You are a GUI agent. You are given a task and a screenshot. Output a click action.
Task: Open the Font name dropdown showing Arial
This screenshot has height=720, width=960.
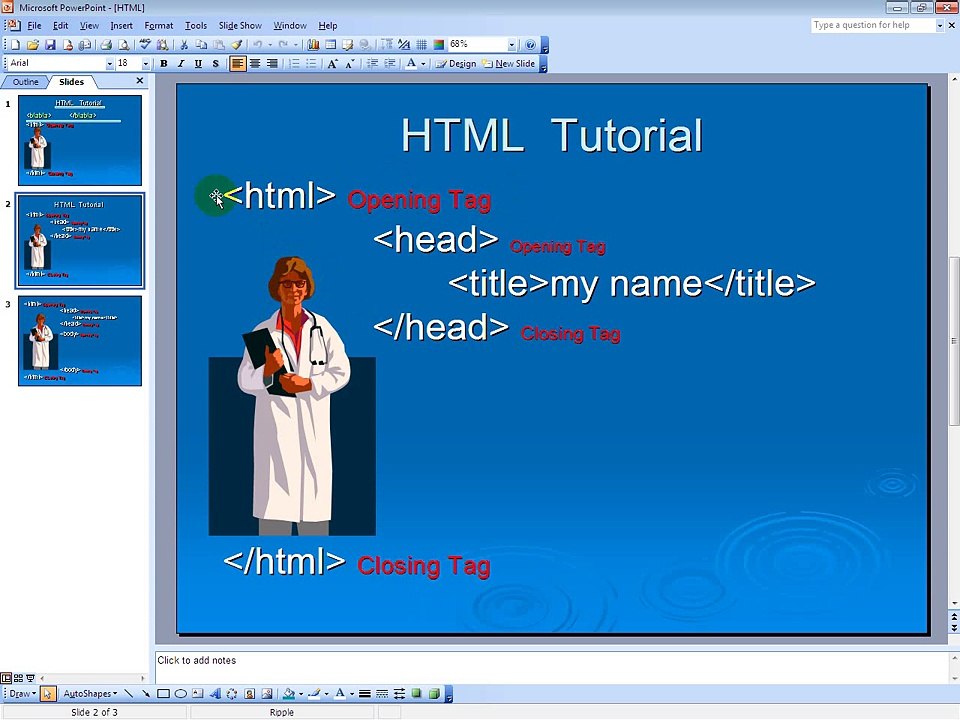[x=110, y=64]
